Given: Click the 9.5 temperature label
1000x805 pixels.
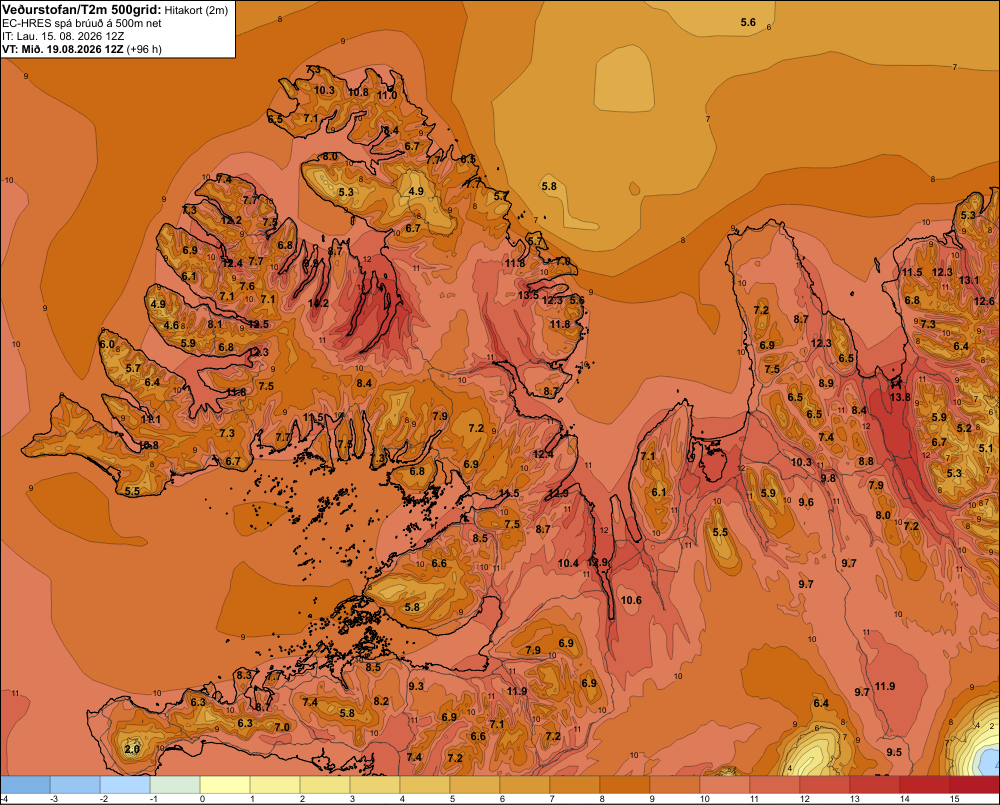Looking at the screenshot, I should click(x=894, y=752).
